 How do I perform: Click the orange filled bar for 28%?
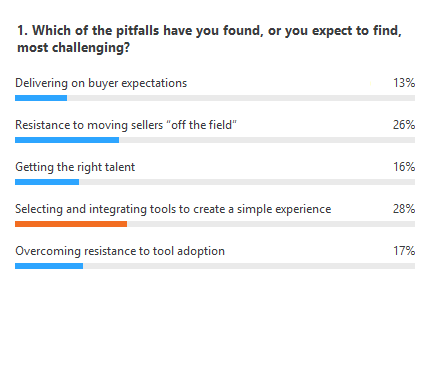71,224
